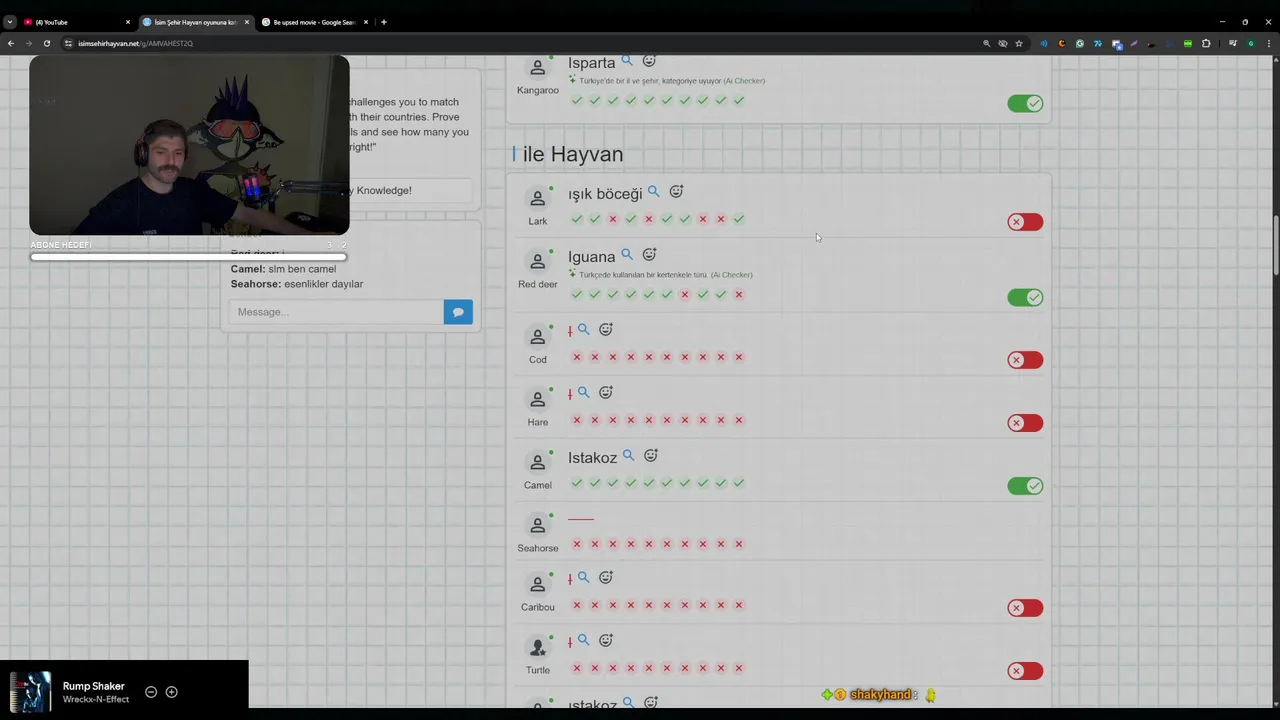Screen dimensions: 1280x720
Task: Open emoji reaction in Caribou's row
Action: (605, 577)
